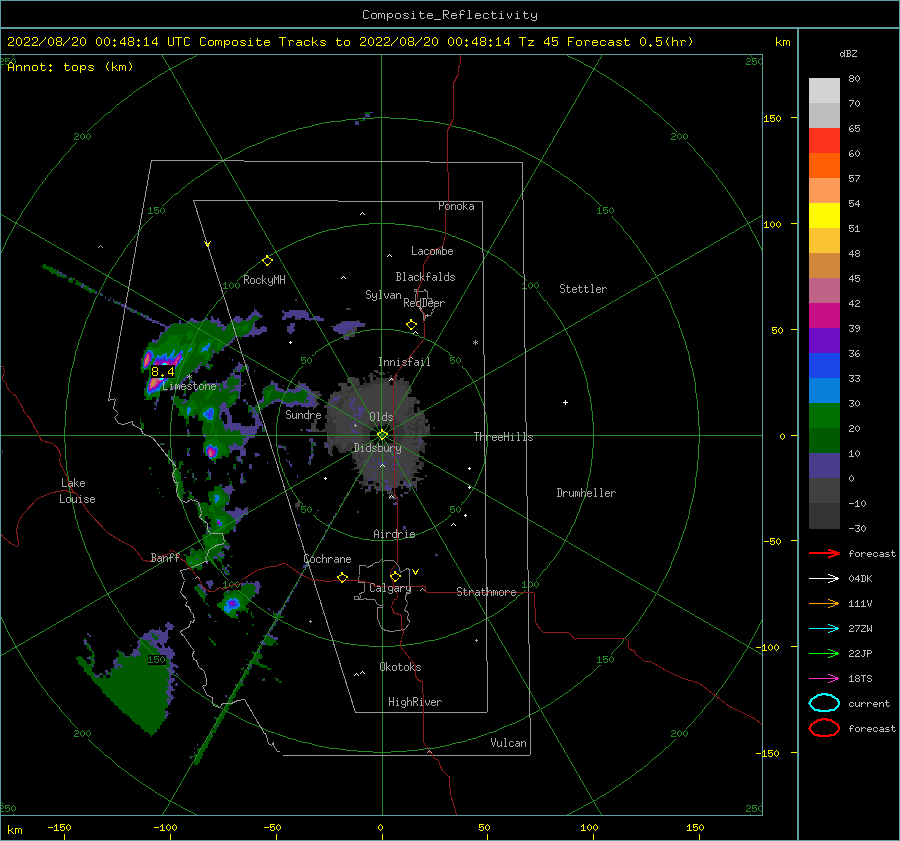Click the Airdrie label
This screenshot has width=900, height=841.
point(394,534)
